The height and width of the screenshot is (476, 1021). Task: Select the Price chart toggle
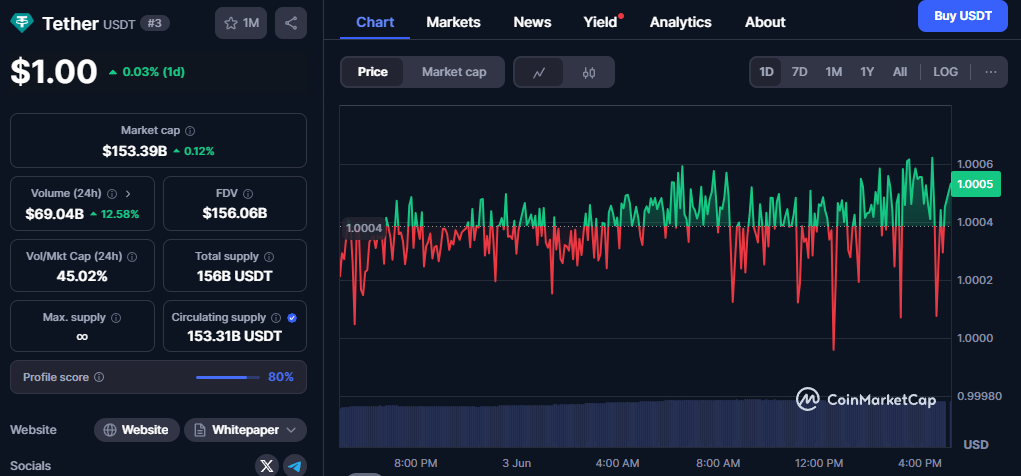[372, 72]
